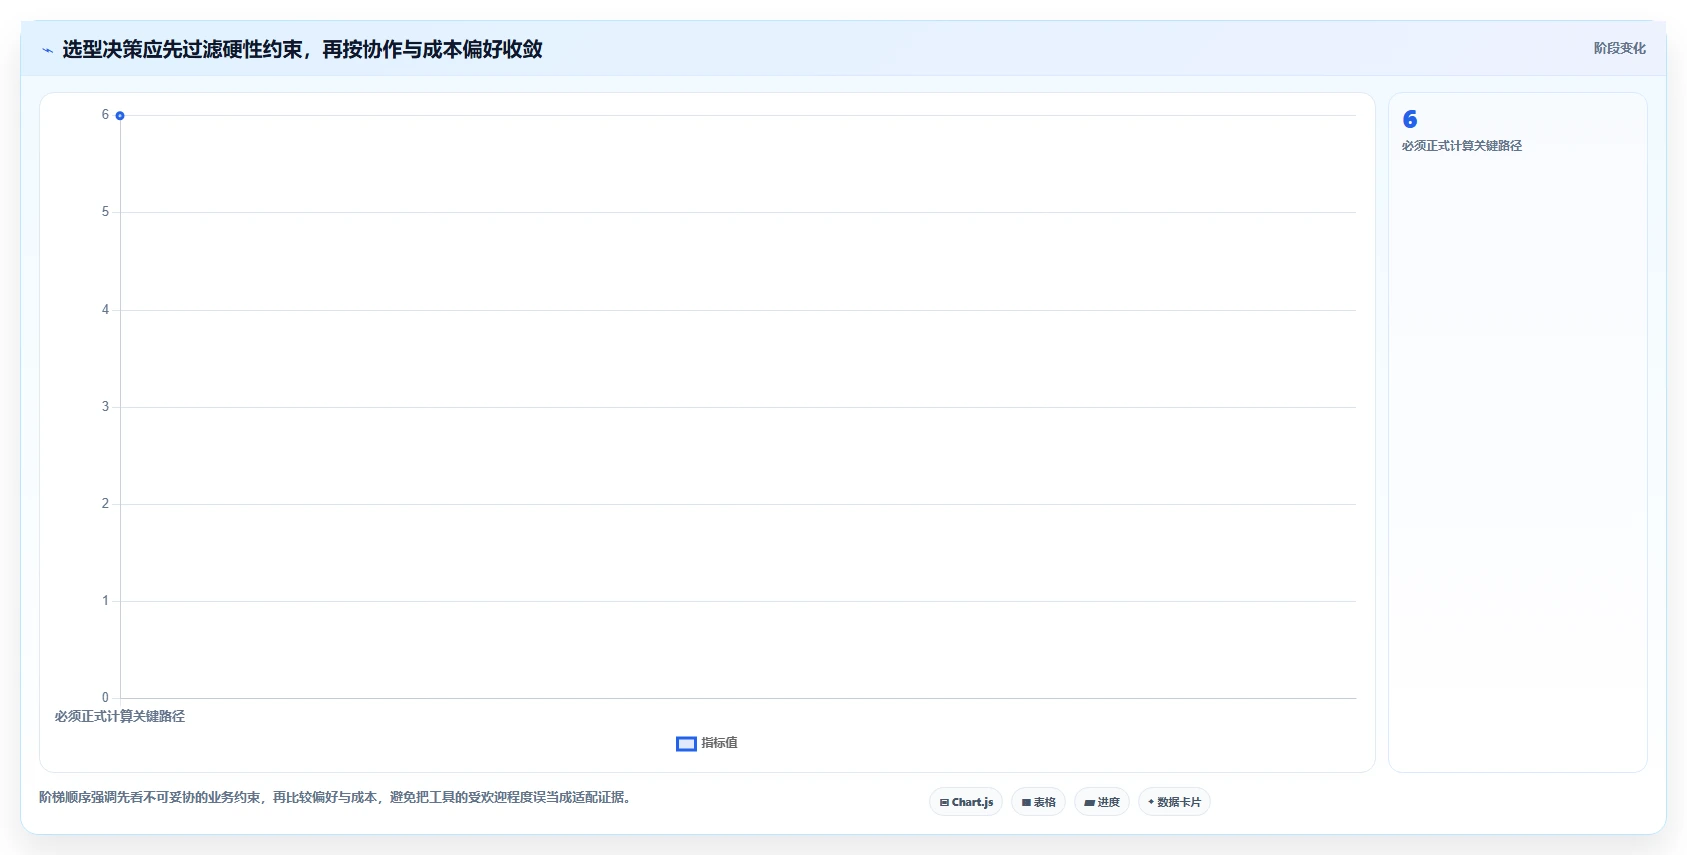
Task: Click the card caption 必须正式计算关键路径
Action: pyautogui.click(x=1461, y=146)
